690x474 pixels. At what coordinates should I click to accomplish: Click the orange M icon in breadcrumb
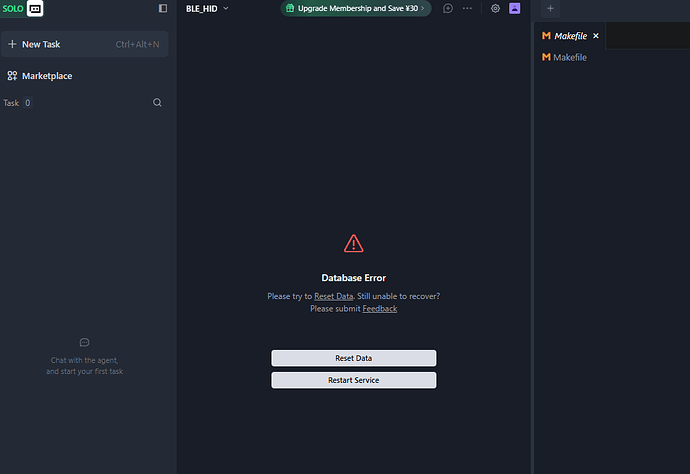546,57
